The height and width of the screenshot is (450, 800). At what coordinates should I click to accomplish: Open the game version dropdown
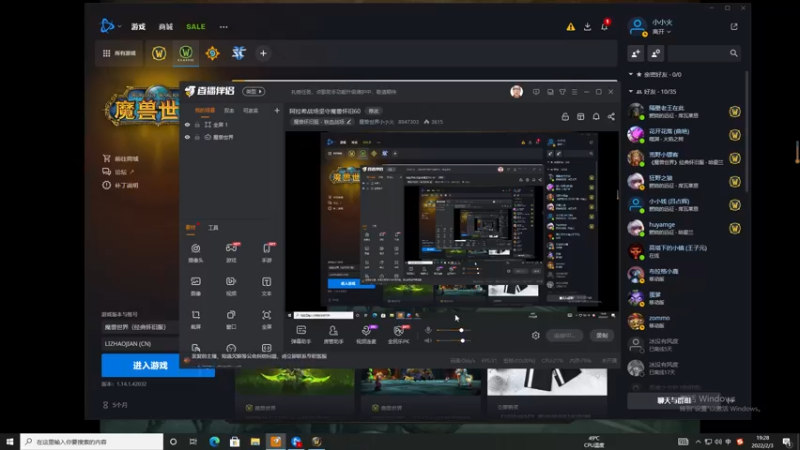(x=140, y=327)
